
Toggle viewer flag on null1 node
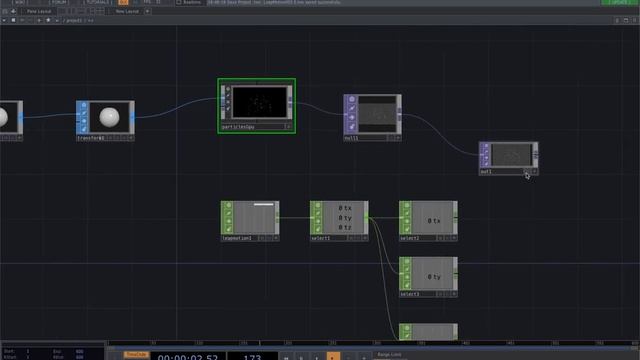(x=351, y=99)
